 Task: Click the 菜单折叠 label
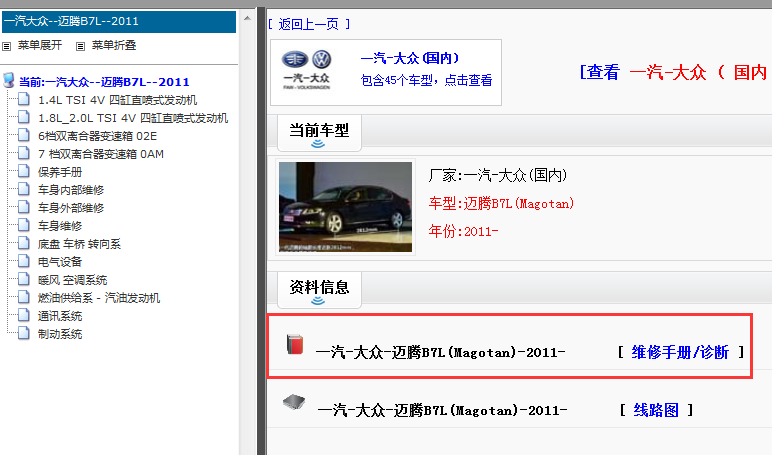pyautogui.click(x=114, y=45)
